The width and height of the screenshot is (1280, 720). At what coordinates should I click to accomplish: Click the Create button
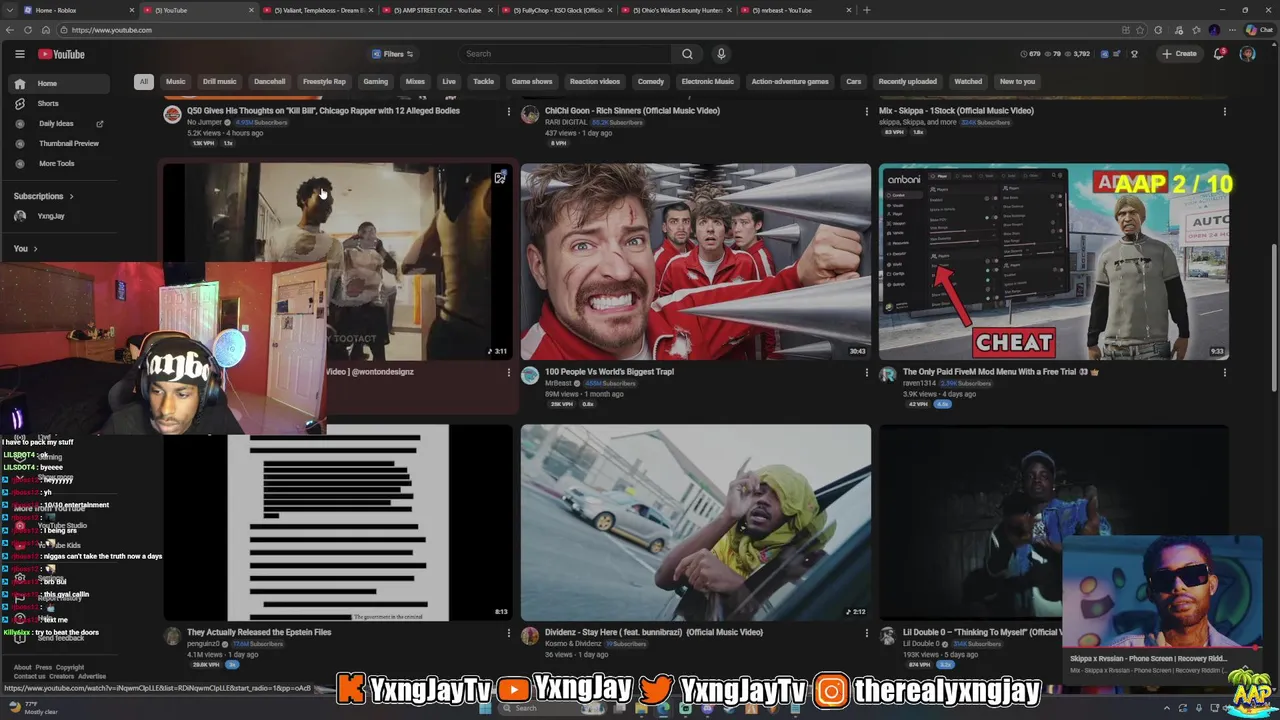[1179, 54]
